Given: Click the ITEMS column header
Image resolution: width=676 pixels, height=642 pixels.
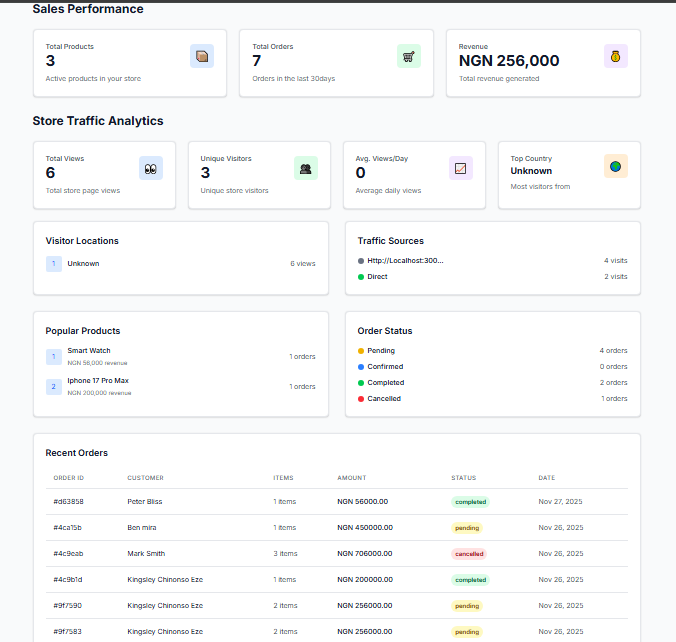Looking at the screenshot, I should coord(283,478).
